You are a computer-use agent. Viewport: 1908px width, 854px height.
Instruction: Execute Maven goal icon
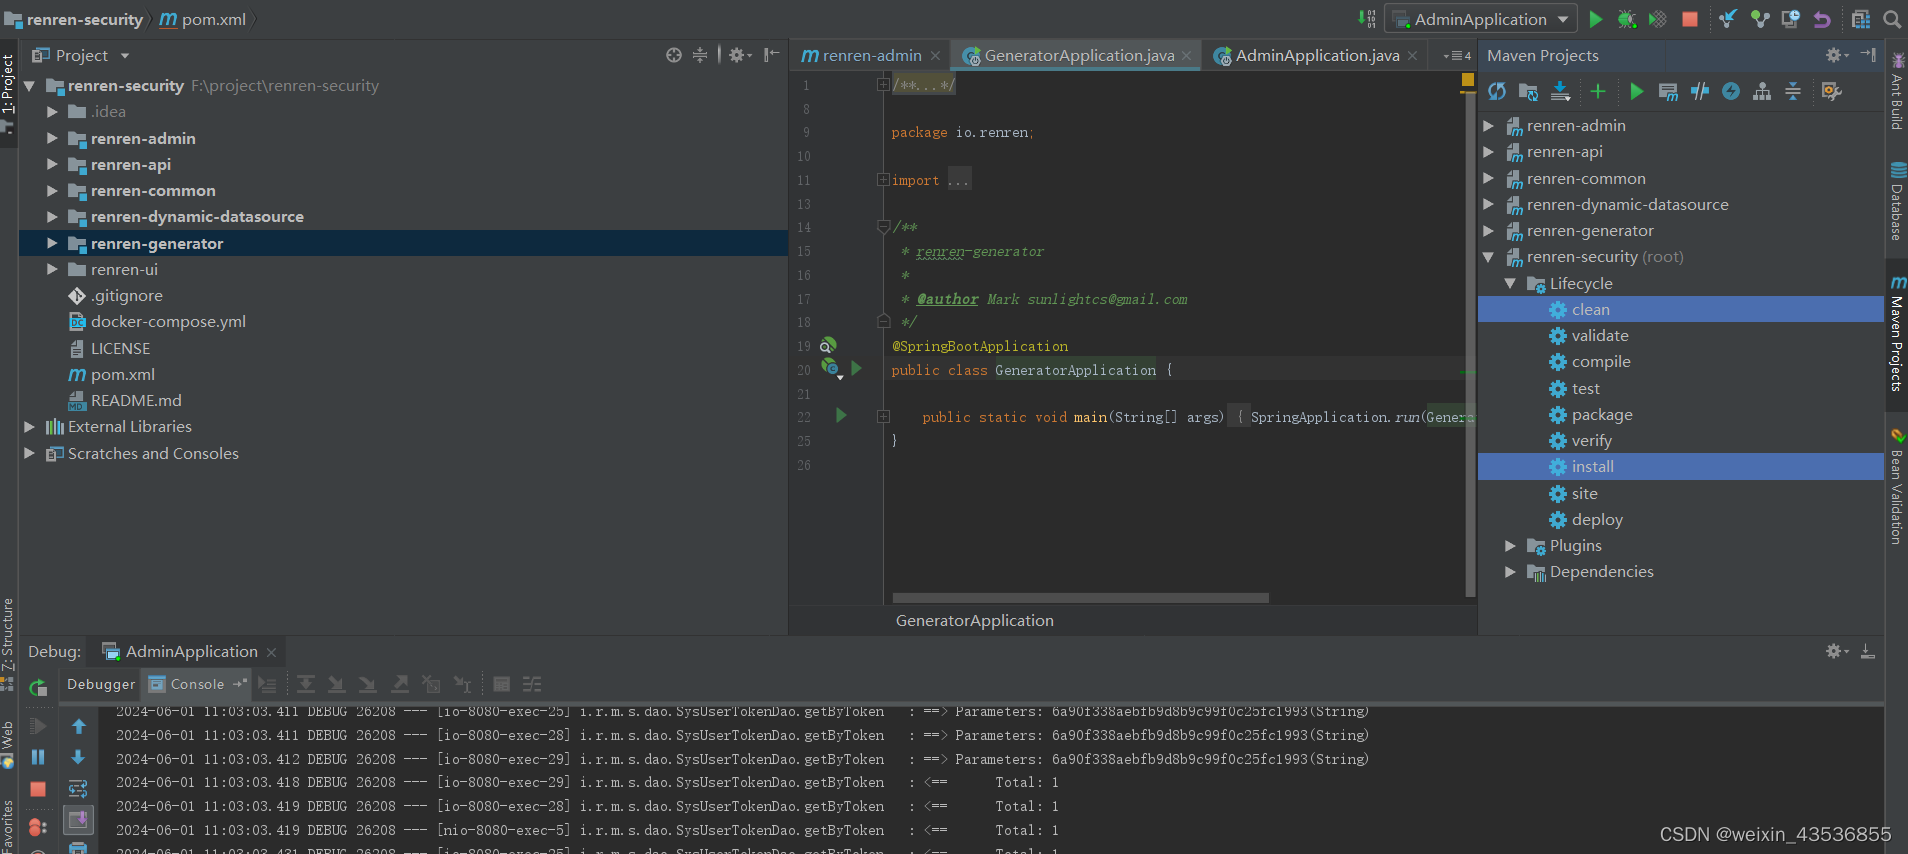tap(1668, 92)
